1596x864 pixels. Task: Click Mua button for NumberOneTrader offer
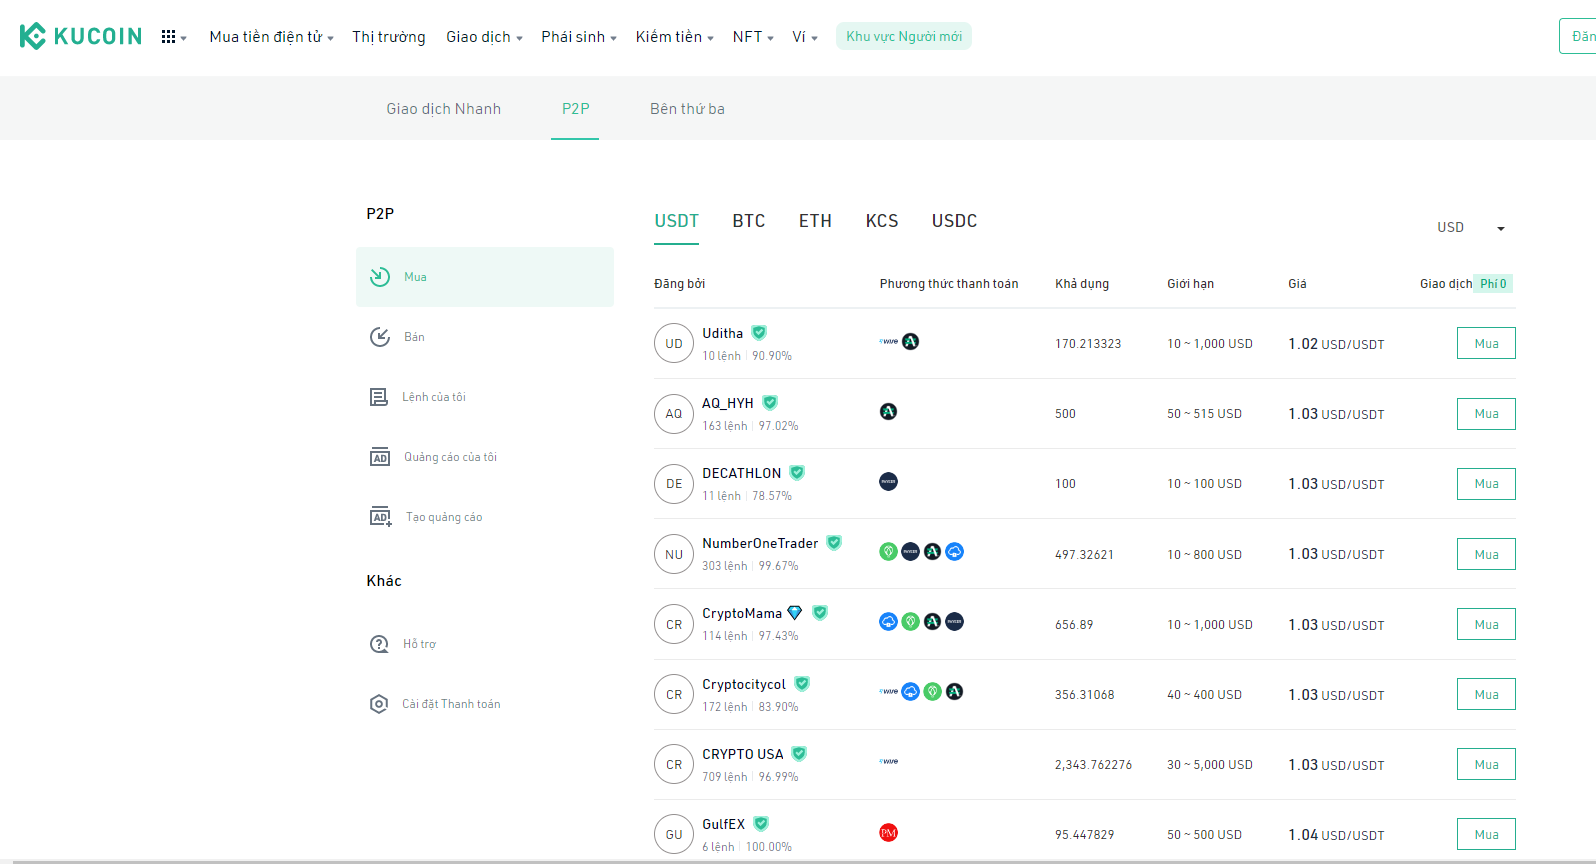1486,554
